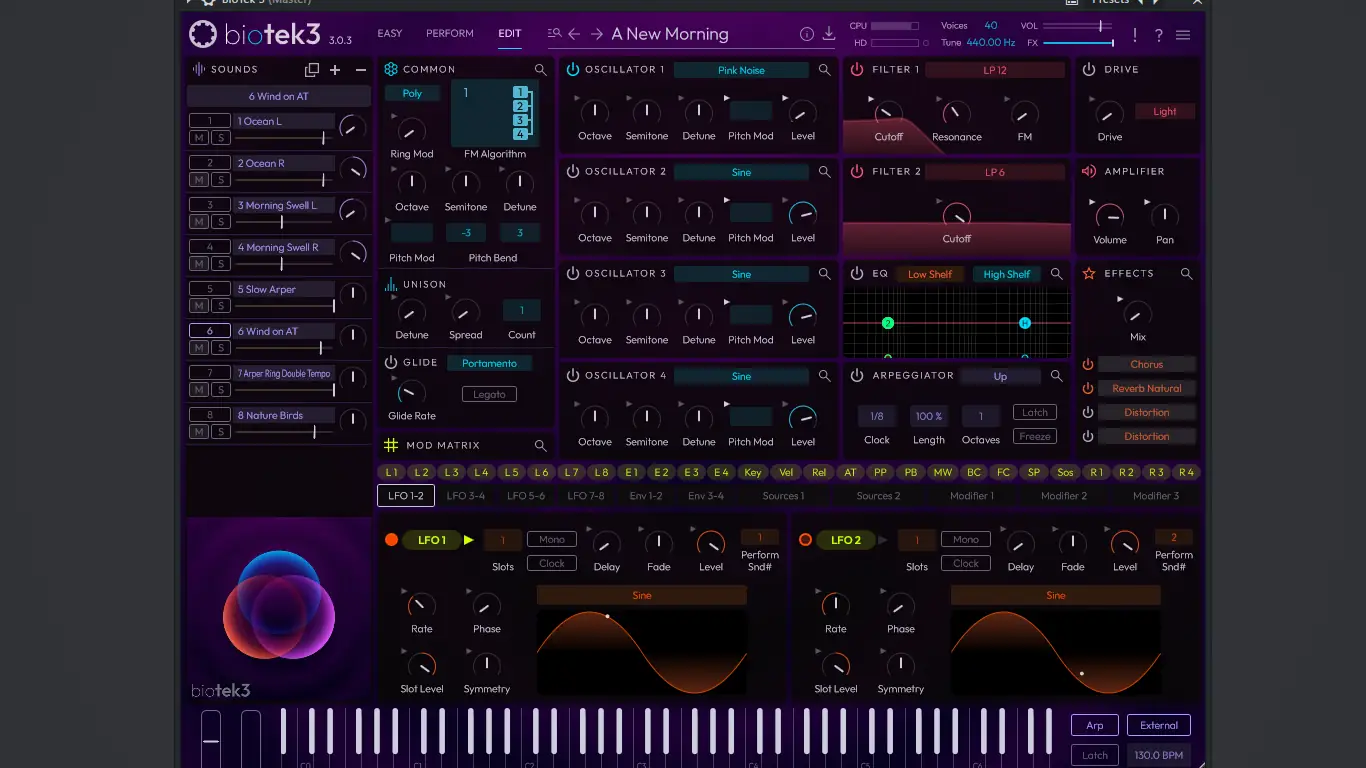Go to next preset arrow
The width and height of the screenshot is (1366, 768).
[x=597, y=34]
